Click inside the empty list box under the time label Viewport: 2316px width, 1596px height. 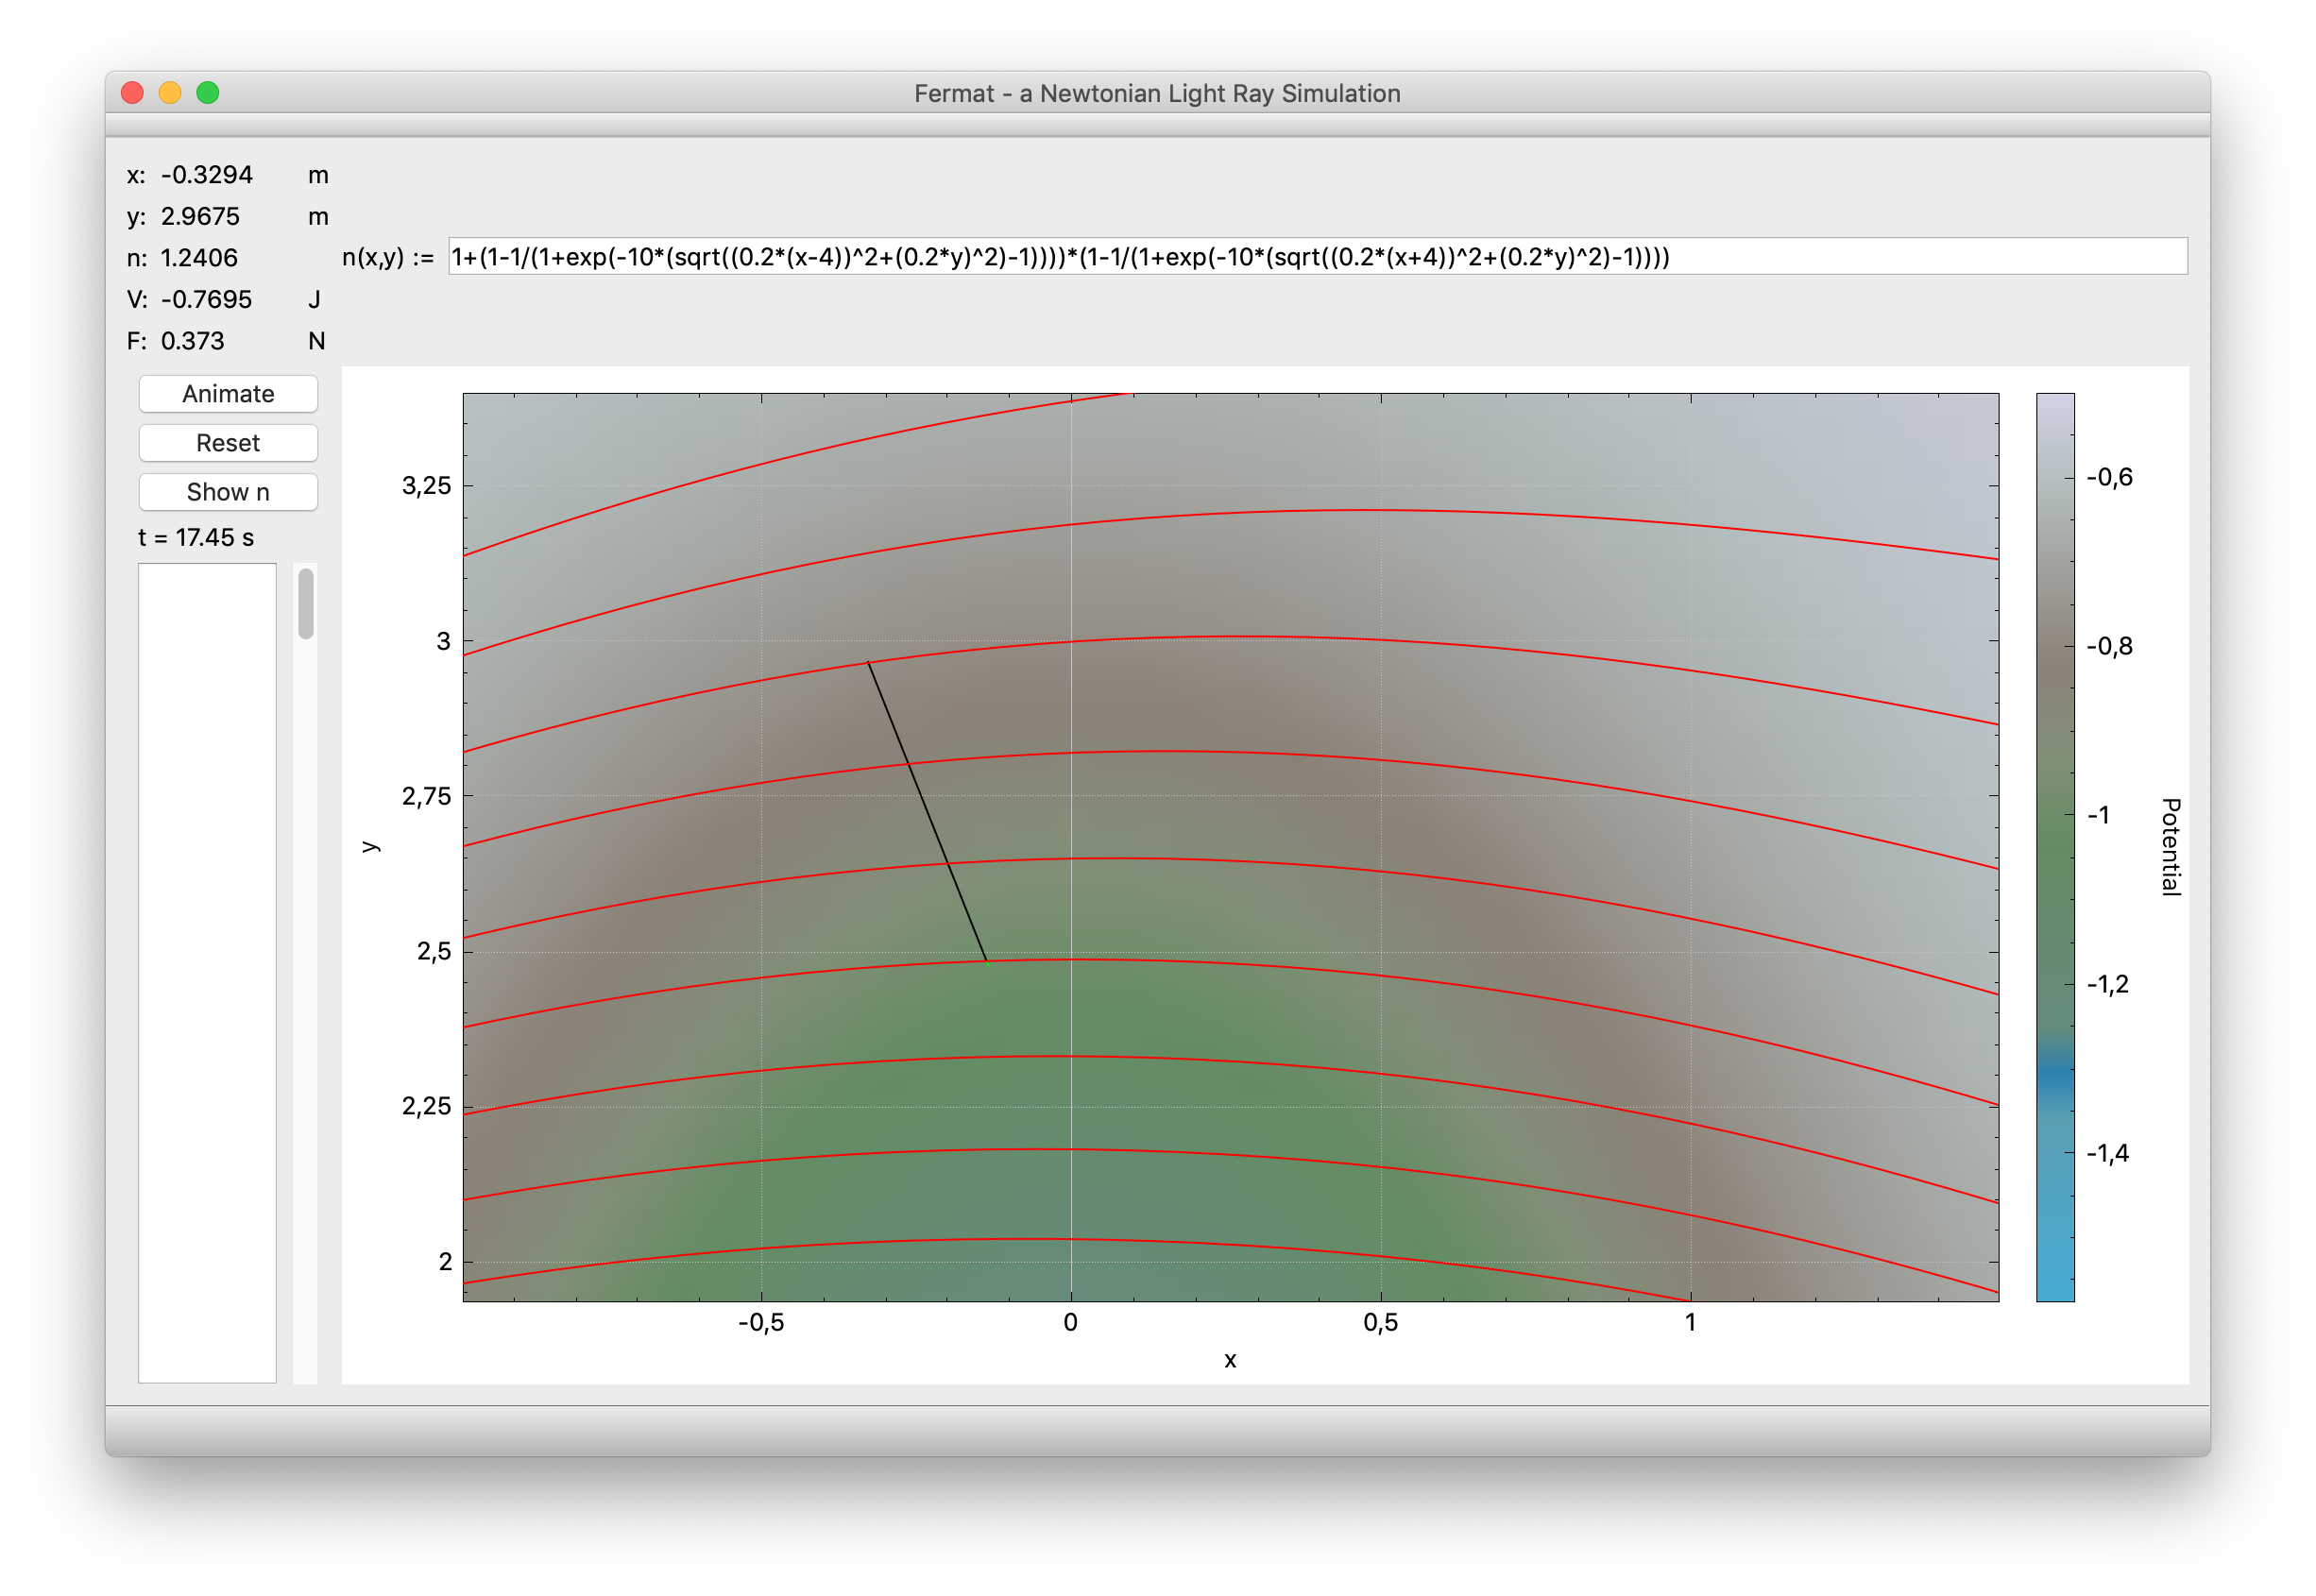[x=207, y=972]
